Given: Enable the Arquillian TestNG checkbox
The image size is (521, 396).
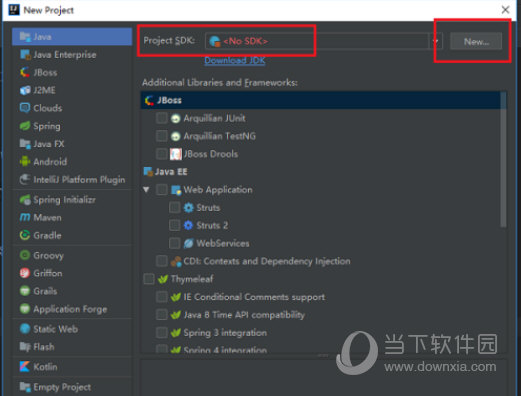Looking at the screenshot, I should pos(162,136).
